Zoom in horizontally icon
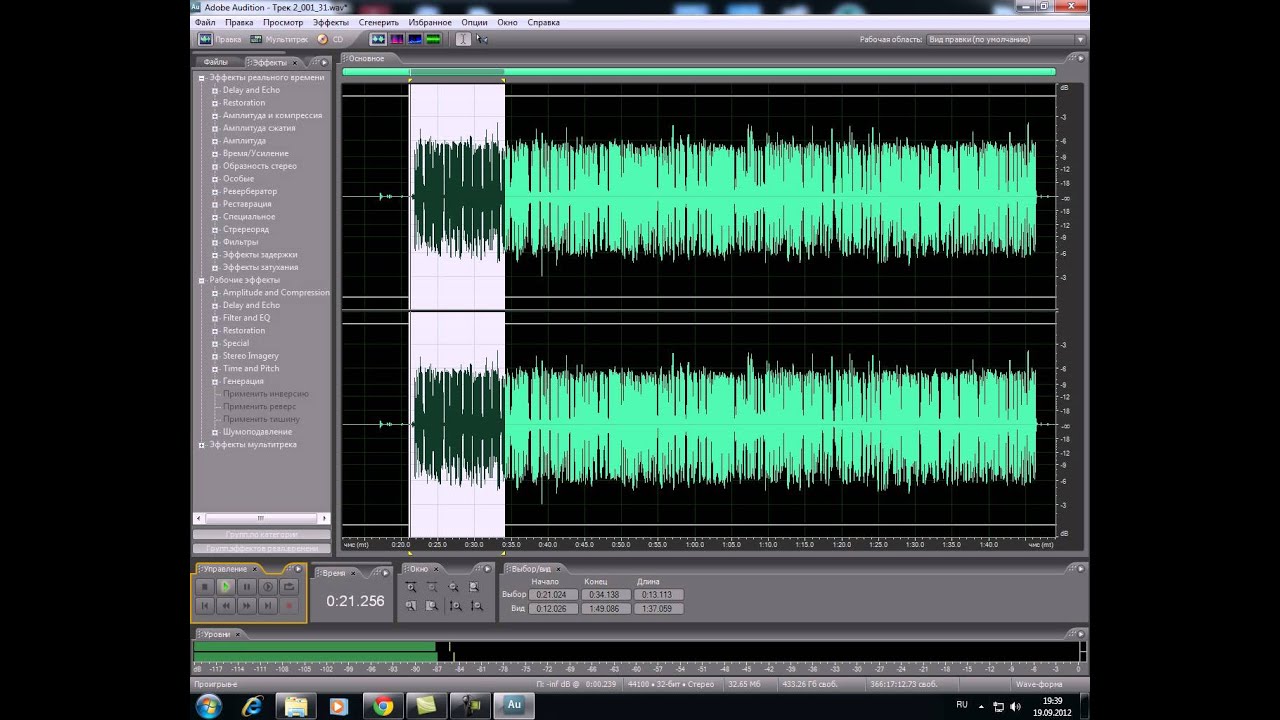 (x=411, y=587)
